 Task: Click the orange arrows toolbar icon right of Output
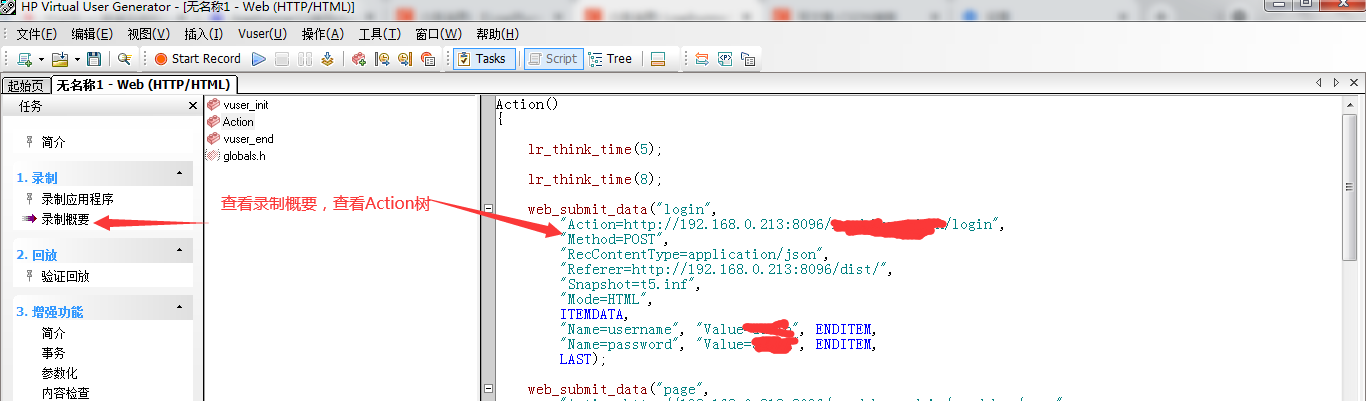tap(702, 59)
